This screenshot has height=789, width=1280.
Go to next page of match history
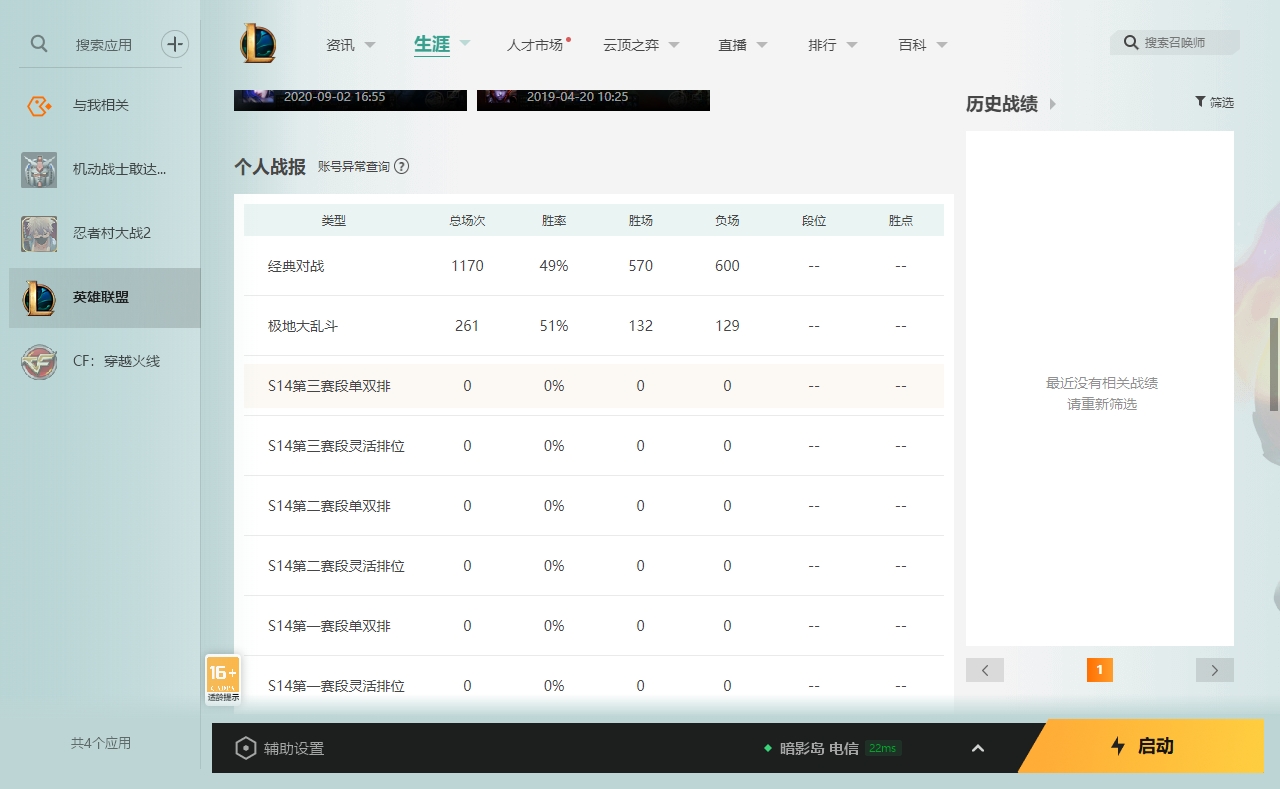click(x=1215, y=670)
